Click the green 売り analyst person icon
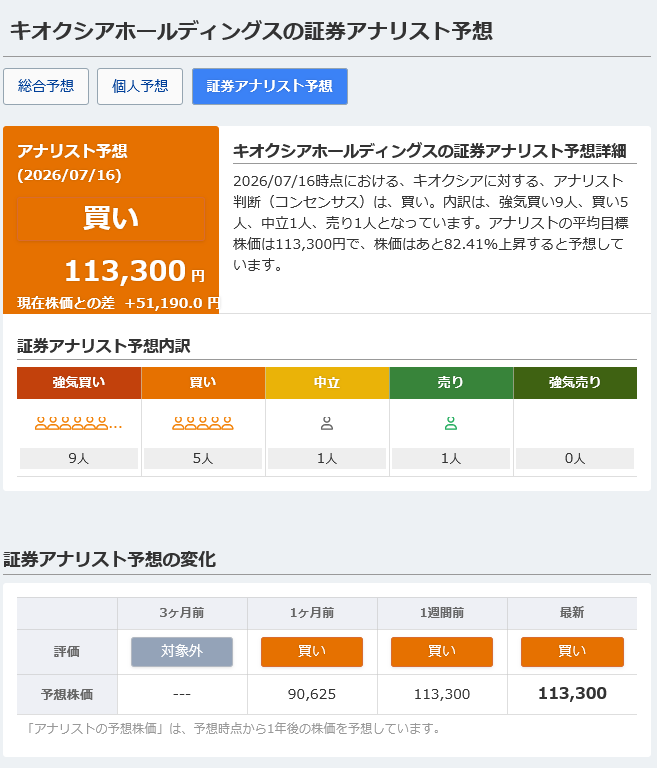Screen dimensions: 657x768 [x=451, y=423]
